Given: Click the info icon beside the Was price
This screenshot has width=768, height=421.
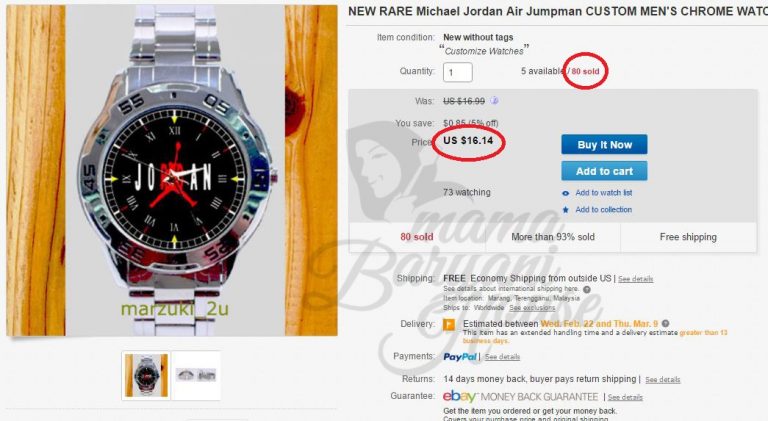Looking at the screenshot, I should pyautogui.click(x=494, y=101).
